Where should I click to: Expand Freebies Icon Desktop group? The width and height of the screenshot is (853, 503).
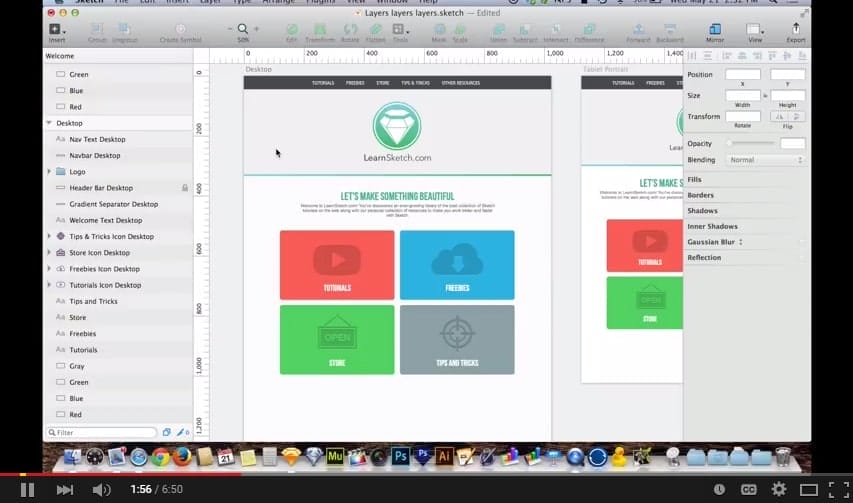tap(49, 269)
